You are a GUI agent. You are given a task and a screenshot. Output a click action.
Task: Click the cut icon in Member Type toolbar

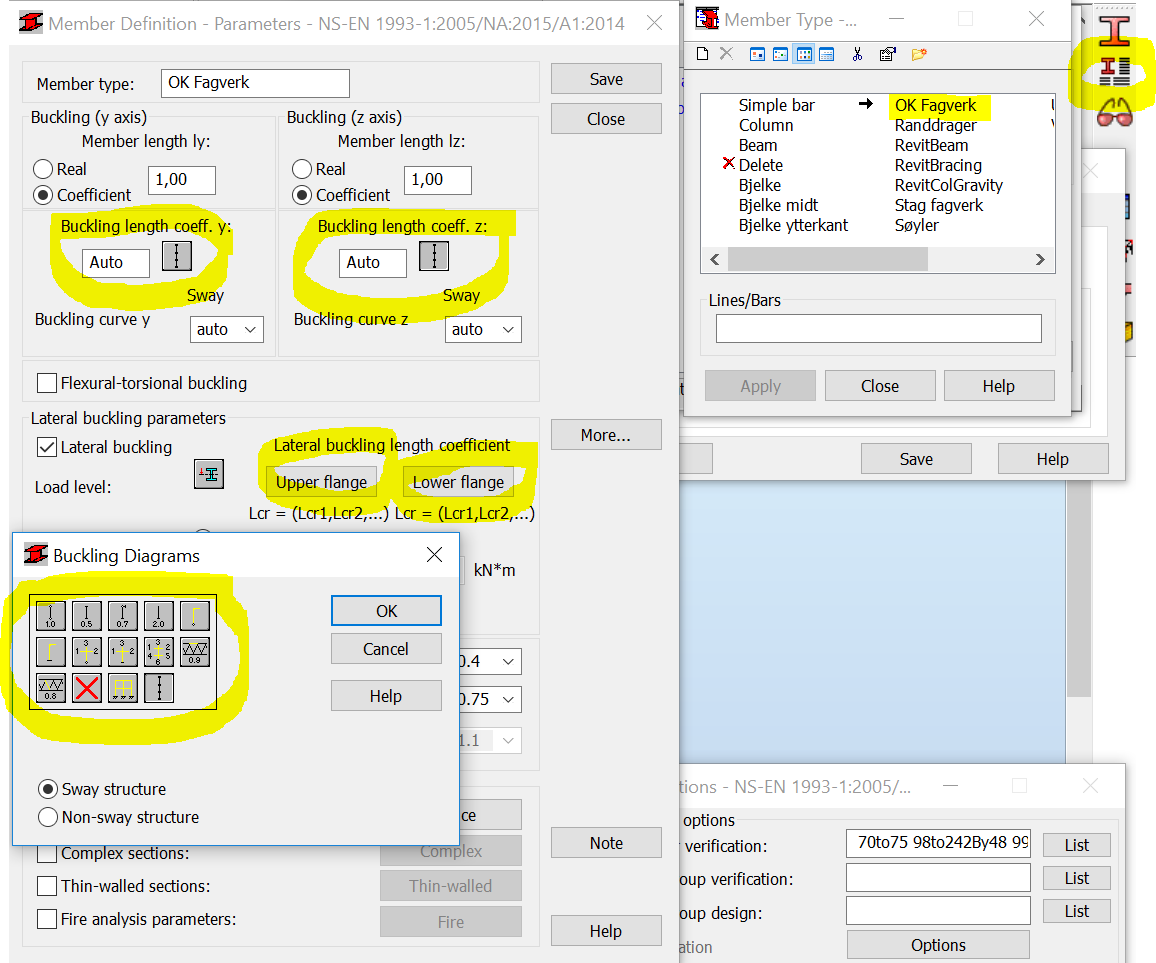coord(858,54)
